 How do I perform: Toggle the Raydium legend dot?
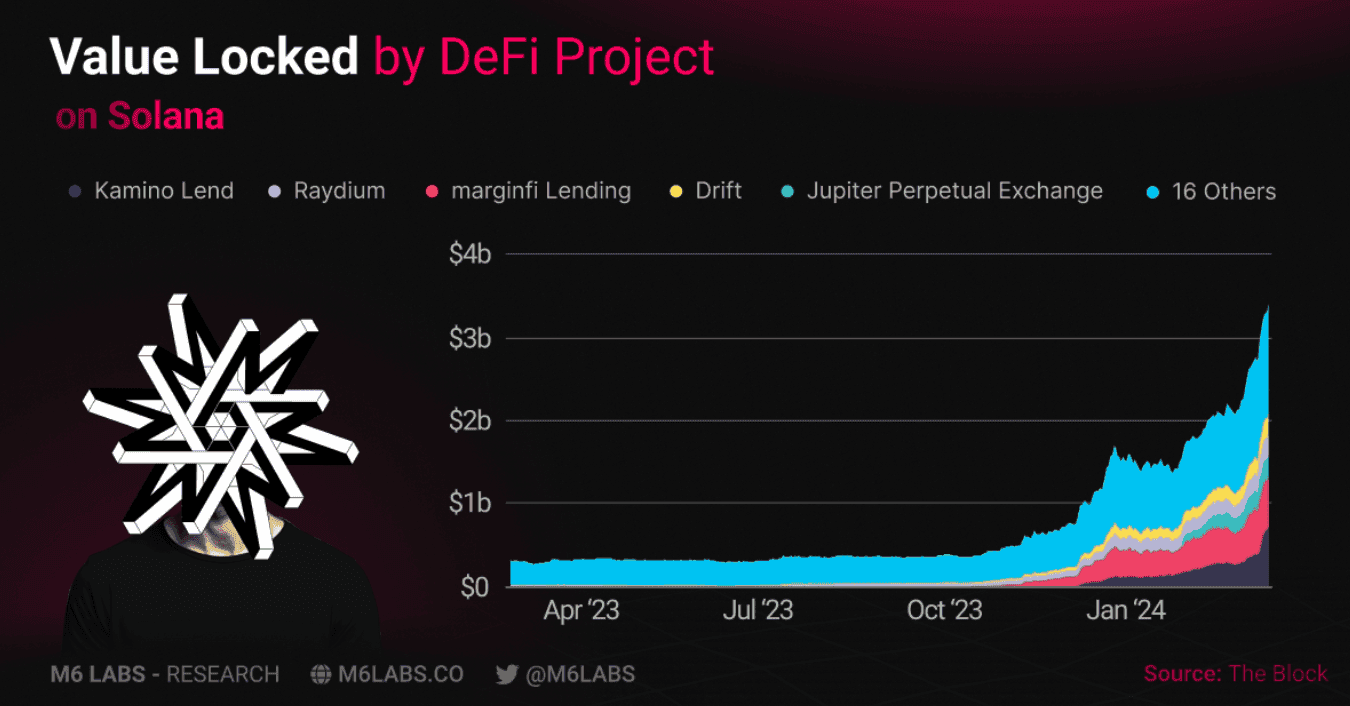pyautogui.click(x=274, y=191)
